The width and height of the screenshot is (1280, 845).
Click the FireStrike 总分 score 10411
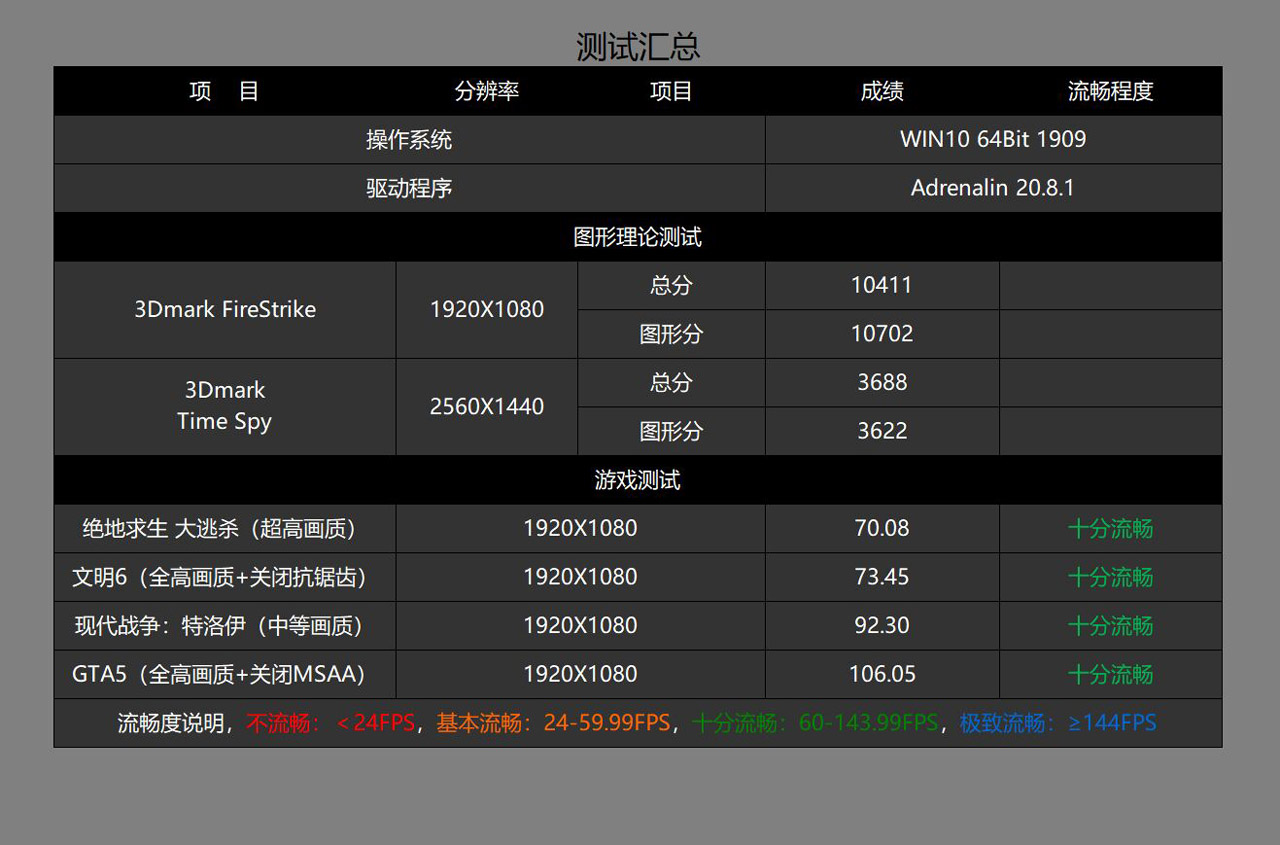tap(880, 285)
